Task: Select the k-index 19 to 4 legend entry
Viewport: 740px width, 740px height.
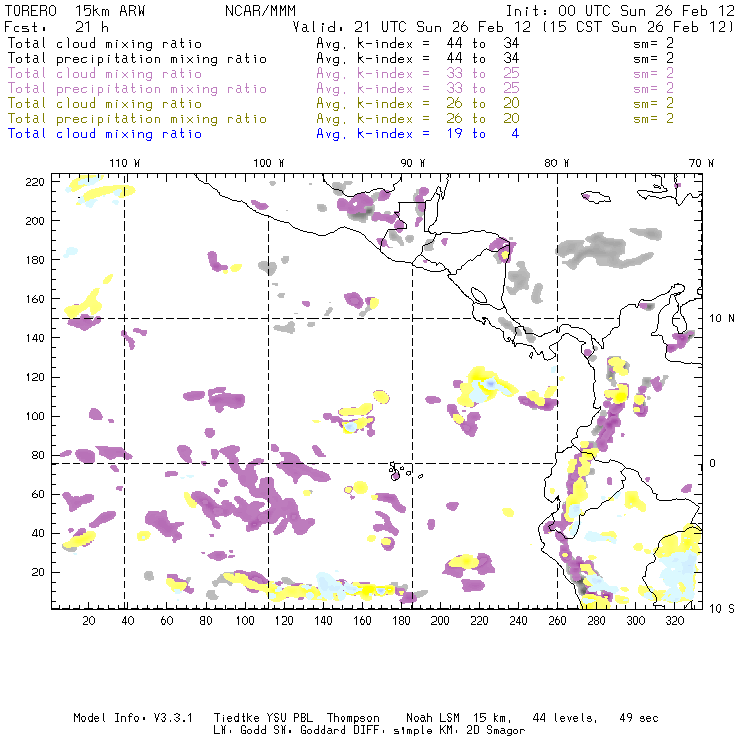Action: (x=417, y=133)
